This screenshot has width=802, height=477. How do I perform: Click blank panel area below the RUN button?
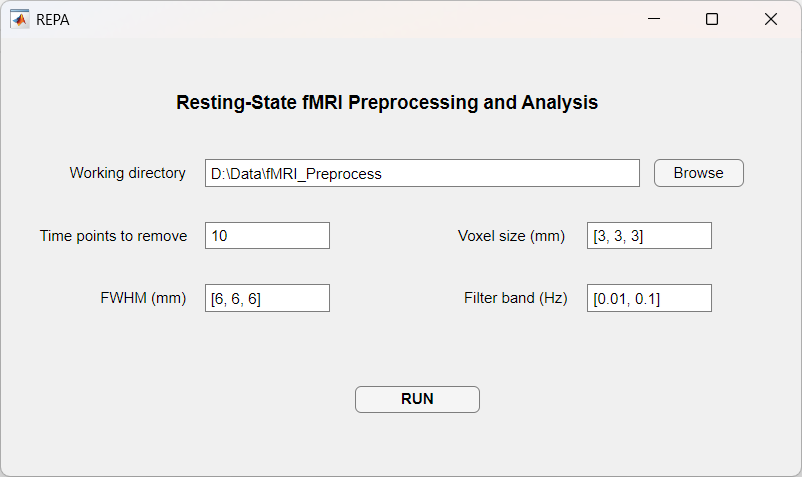[417, 445]
